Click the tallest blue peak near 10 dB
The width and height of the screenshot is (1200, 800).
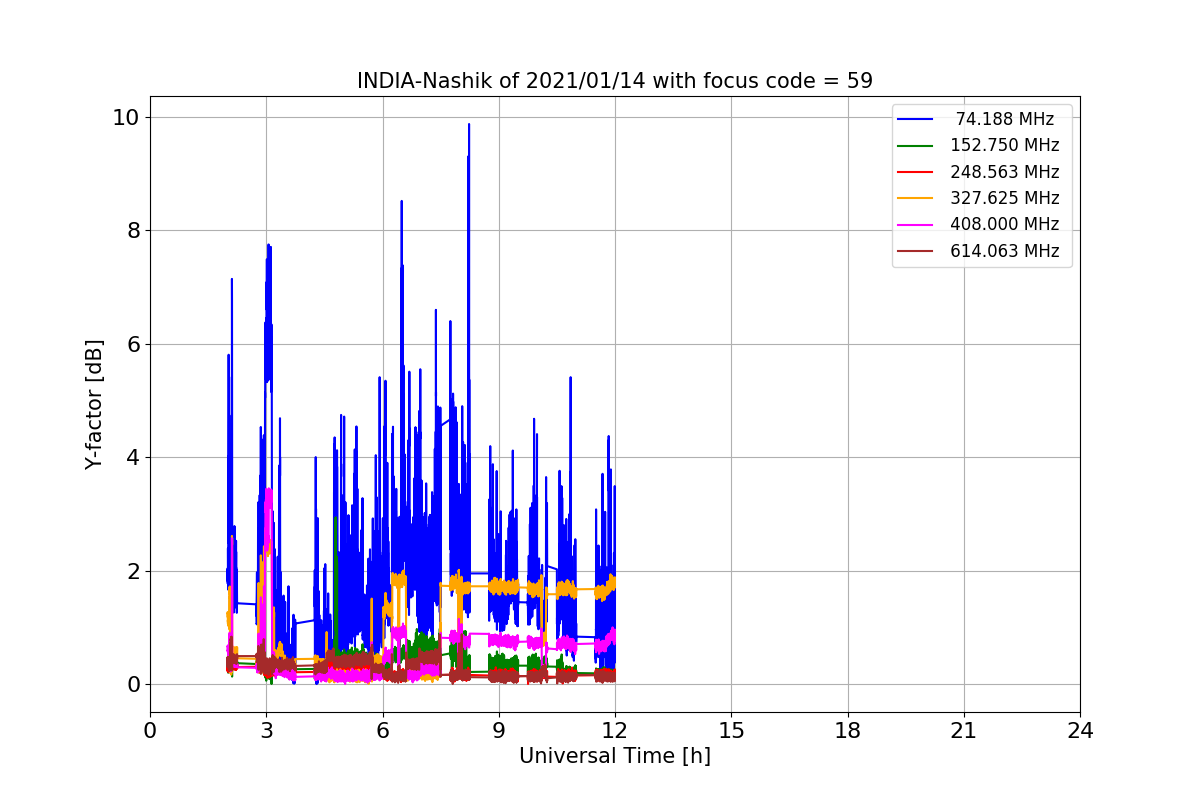point(468,126)
